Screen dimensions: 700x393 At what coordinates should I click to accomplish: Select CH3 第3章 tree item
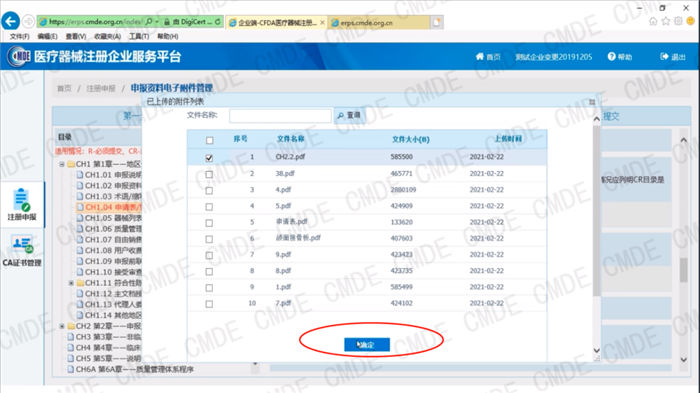click(104, 337)
